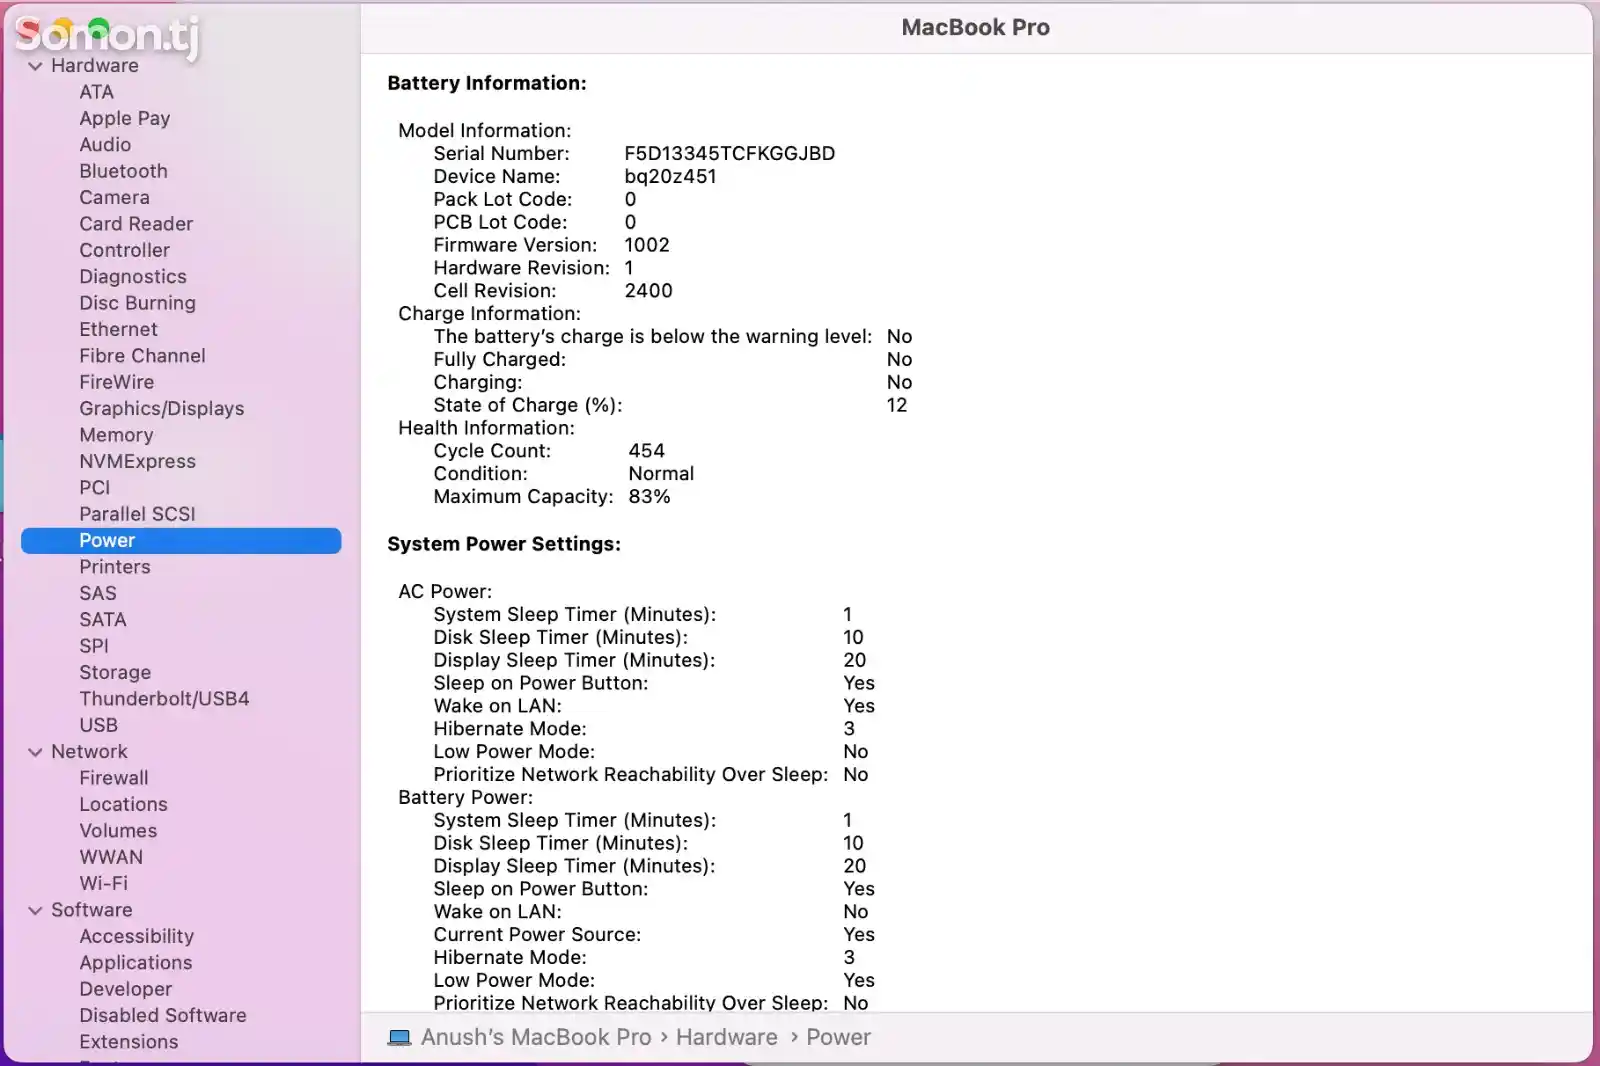Click the State of Charge value 12
Screen dimensions: 1600x1066
[x=897, y=405]
